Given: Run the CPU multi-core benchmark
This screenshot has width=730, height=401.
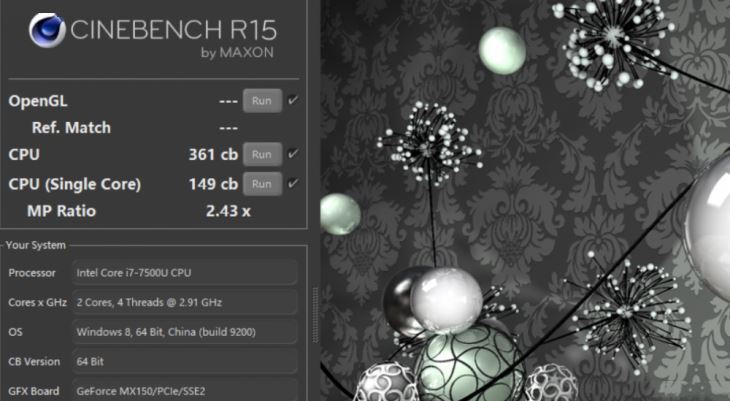Looking at the screenshot, I should click(x=262, y=154).
